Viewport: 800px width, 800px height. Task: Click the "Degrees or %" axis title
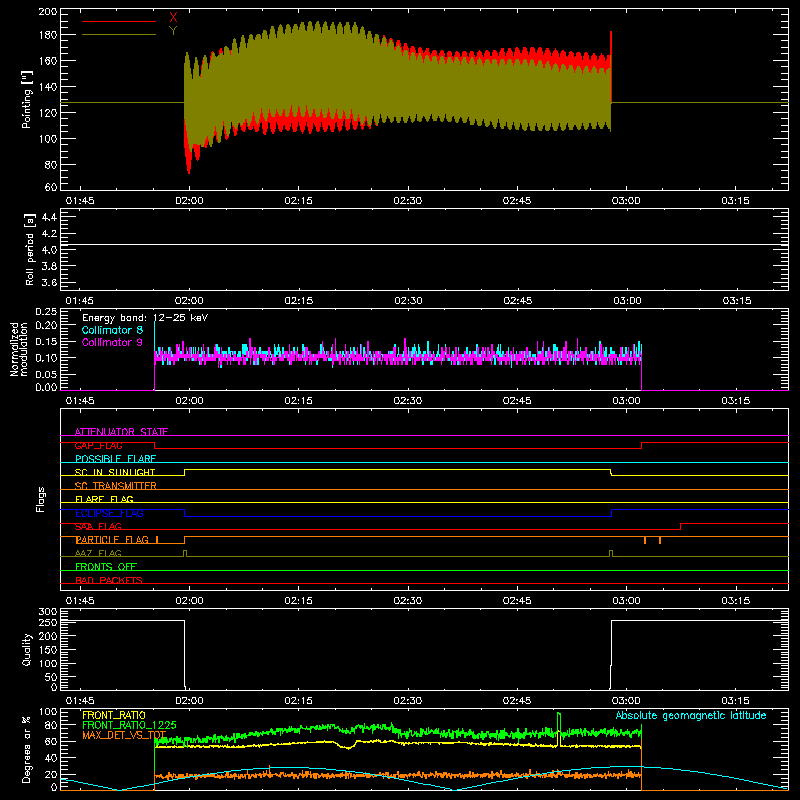pos(27,749)
